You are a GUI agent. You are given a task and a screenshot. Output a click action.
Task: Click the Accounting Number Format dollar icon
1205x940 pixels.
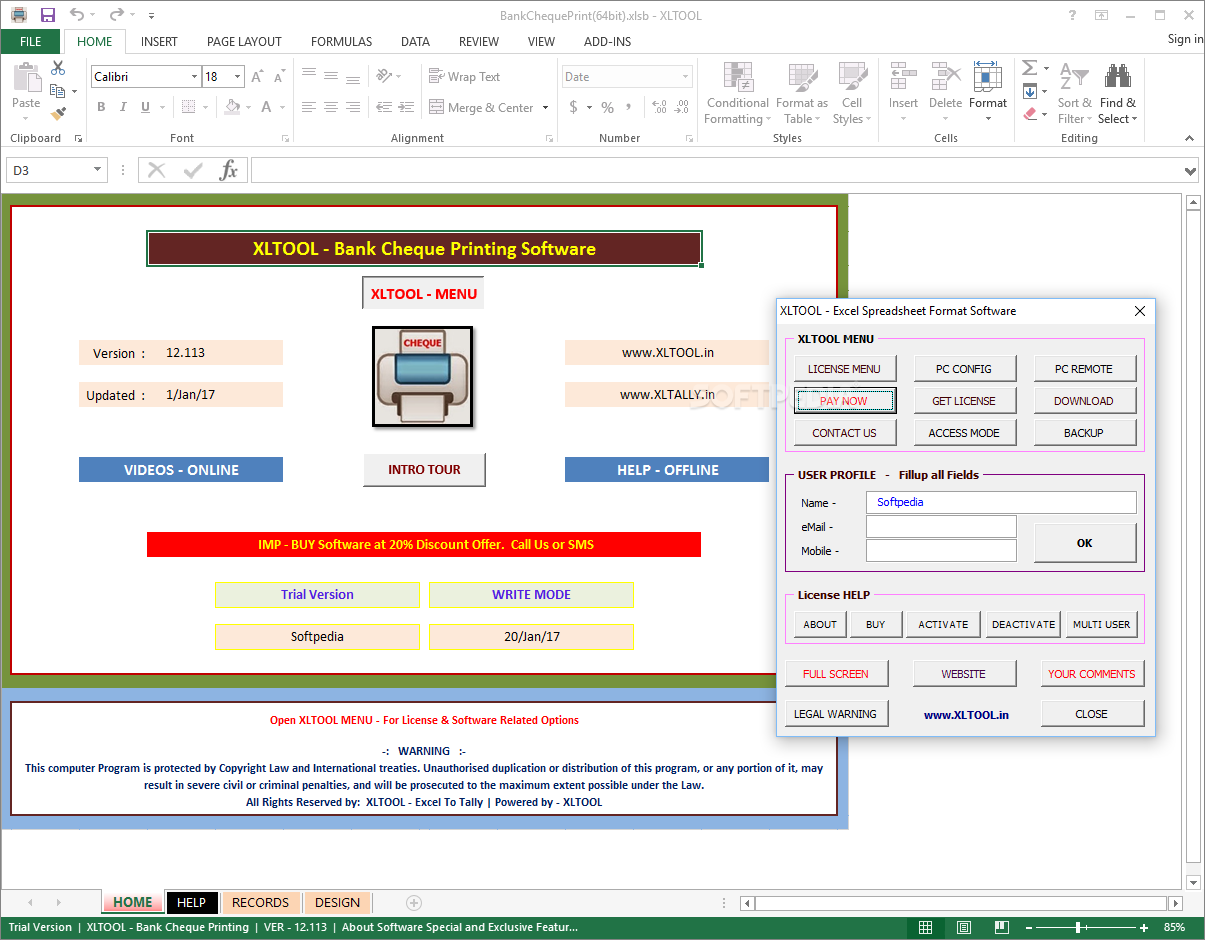click(x=573, y=107)
